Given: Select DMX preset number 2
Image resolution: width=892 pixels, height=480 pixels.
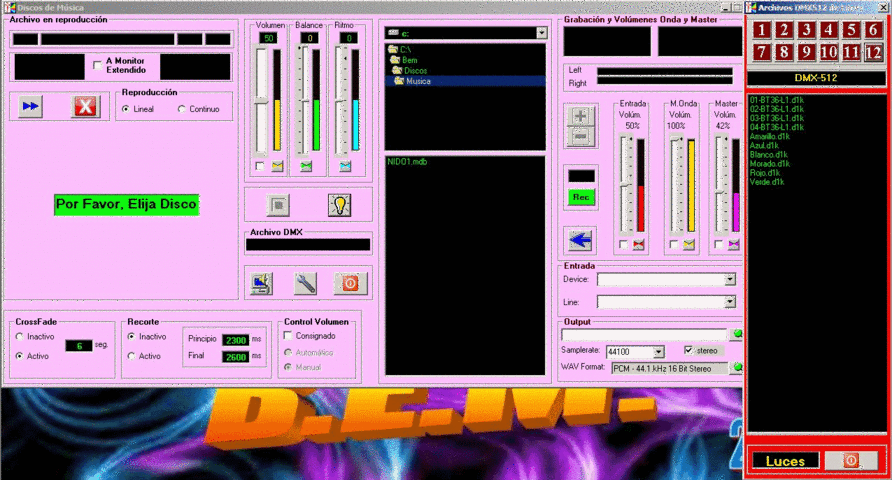Looking at the screenshot, I should click(784, 30).
